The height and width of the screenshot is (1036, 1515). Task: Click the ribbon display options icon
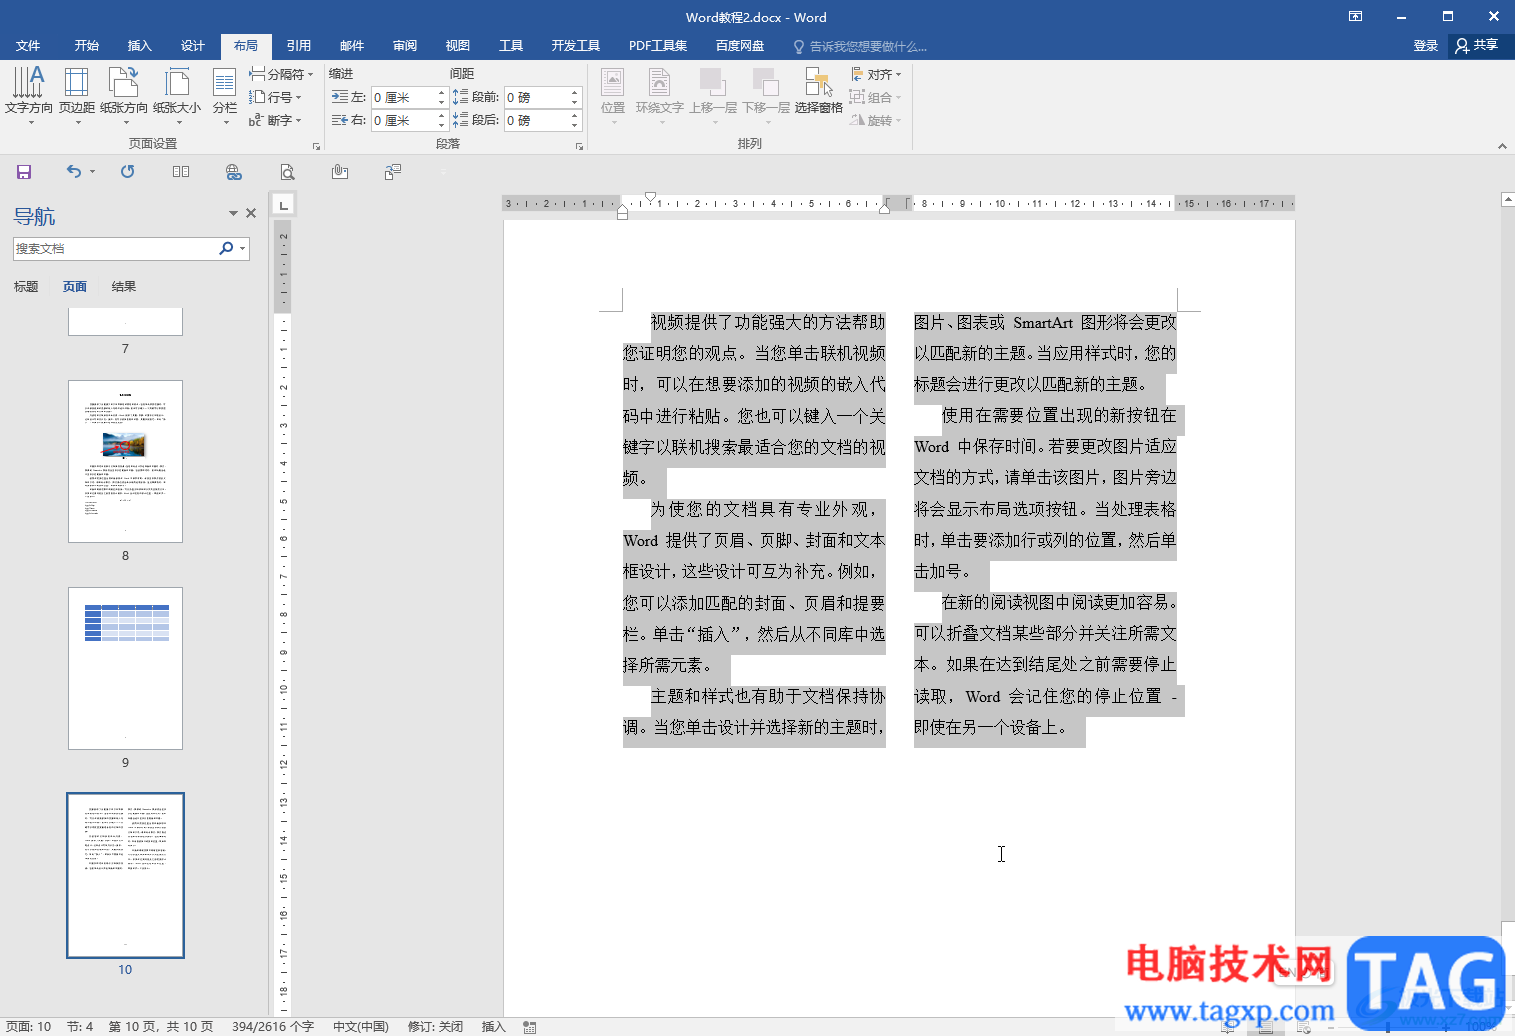(1355, 16)
